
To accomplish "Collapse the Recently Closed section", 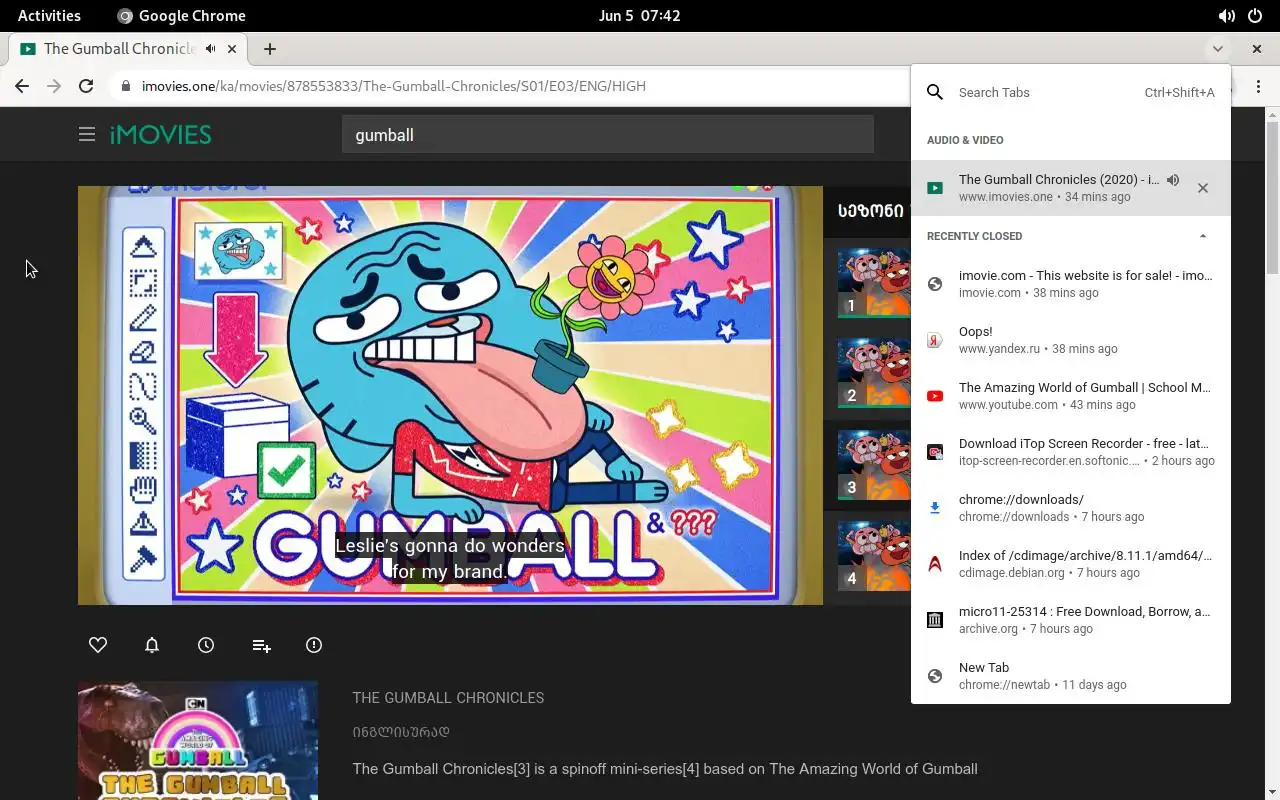I will [x=1203, y=236].
